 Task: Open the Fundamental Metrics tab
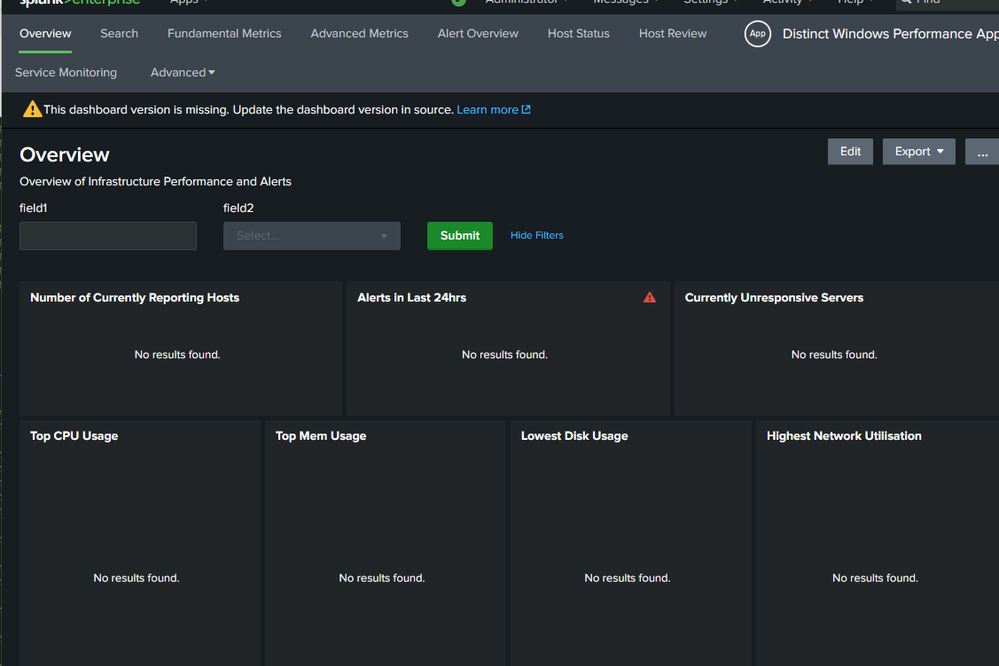pos(224,34)
